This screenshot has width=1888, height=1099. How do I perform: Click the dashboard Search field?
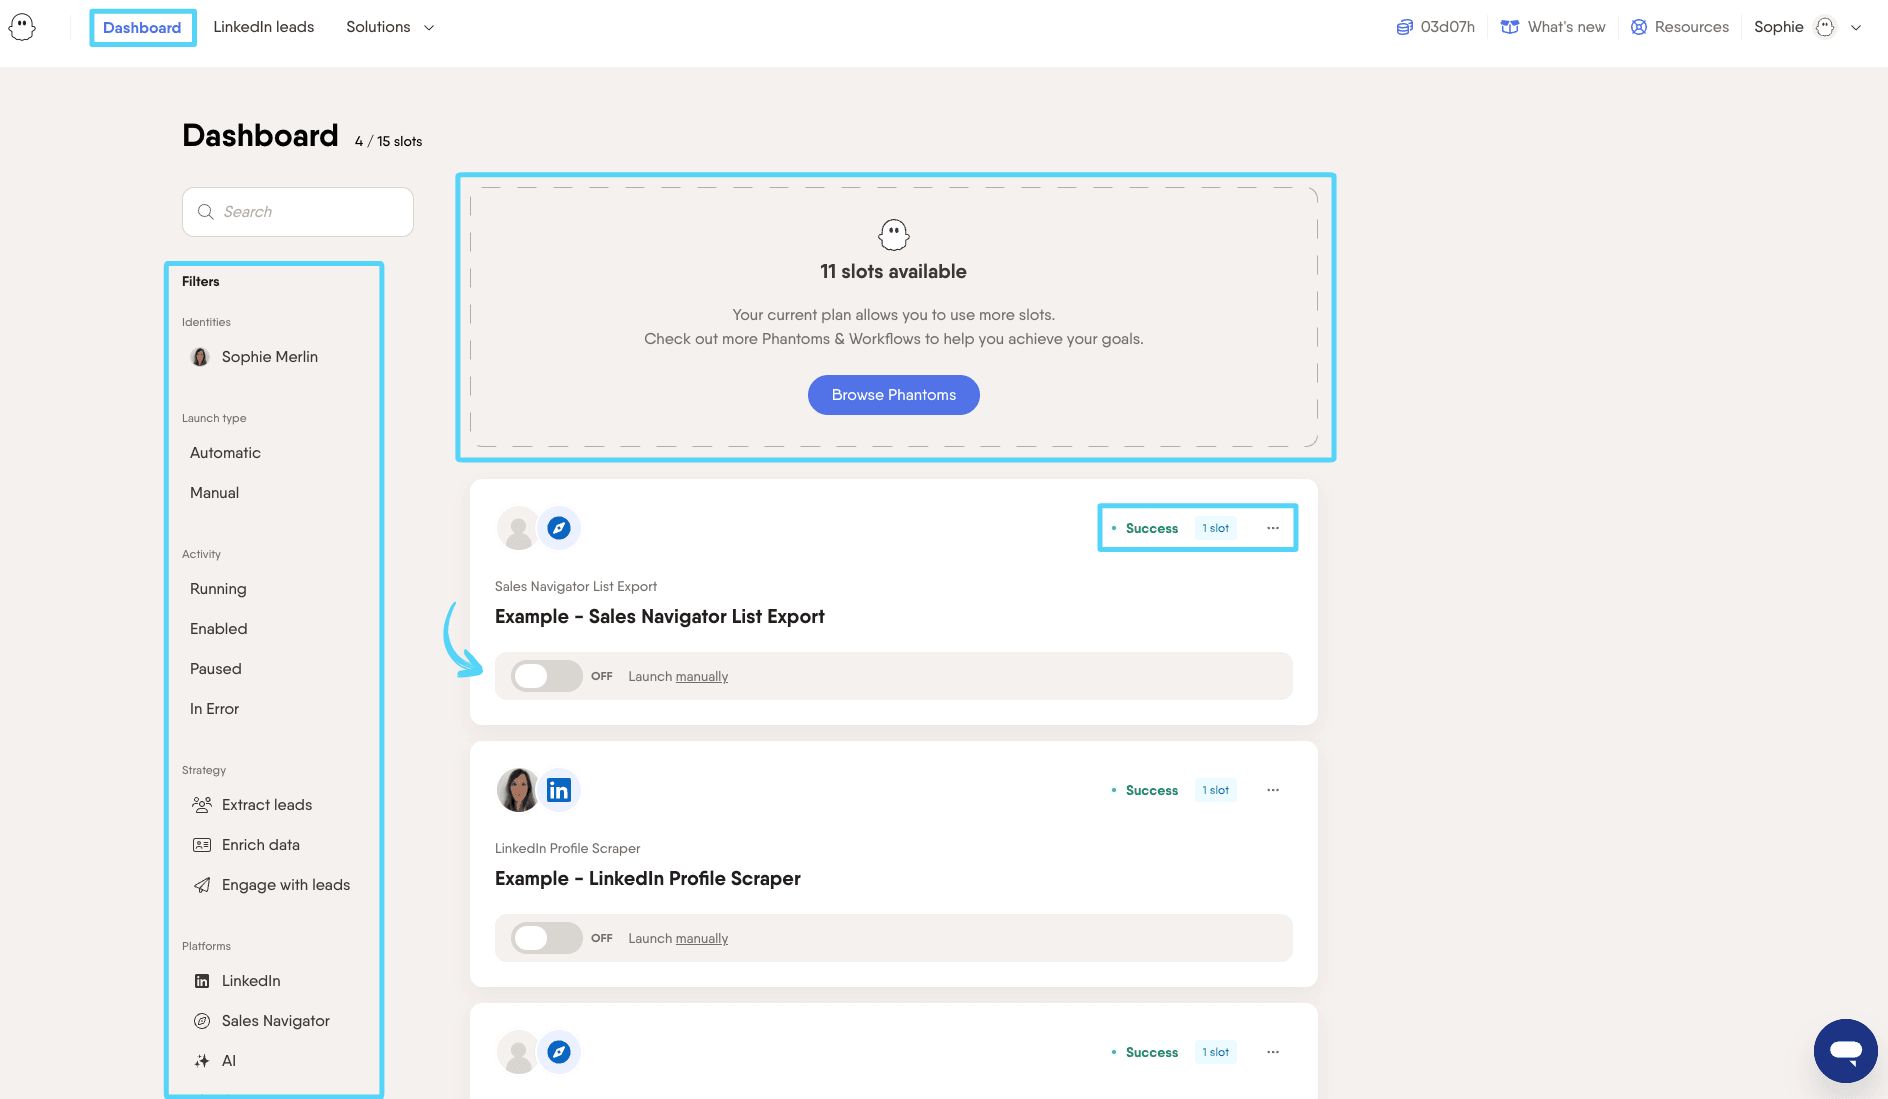coord(298,212)
